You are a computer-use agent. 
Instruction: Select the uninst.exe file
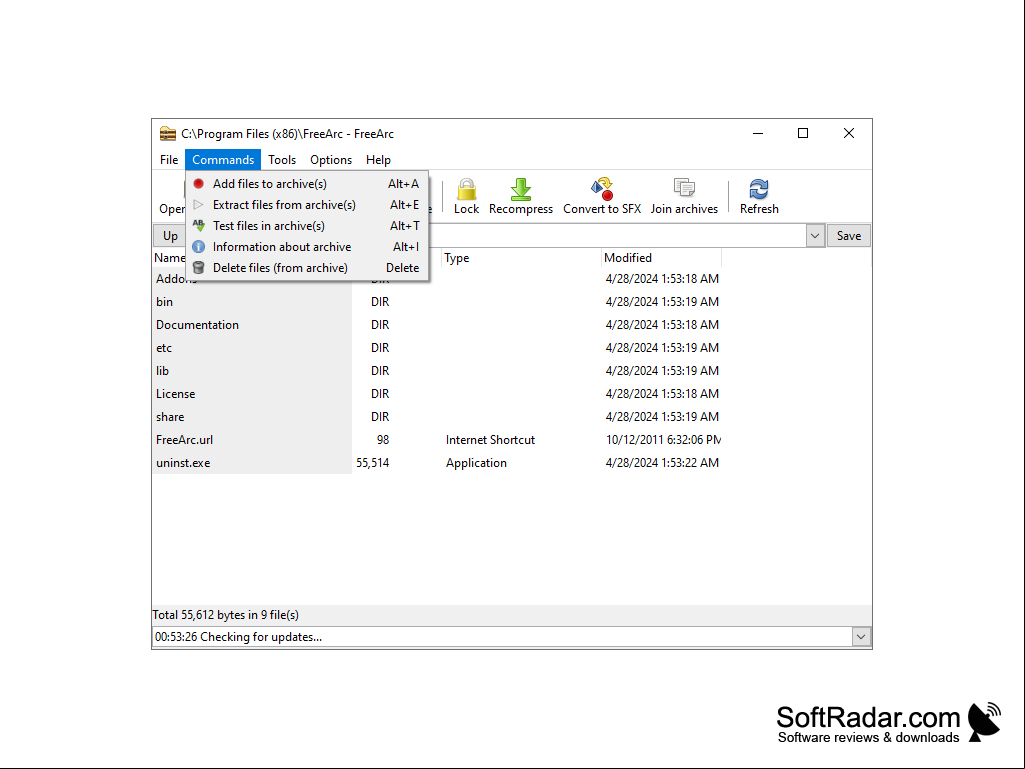[x=437, y=462]
